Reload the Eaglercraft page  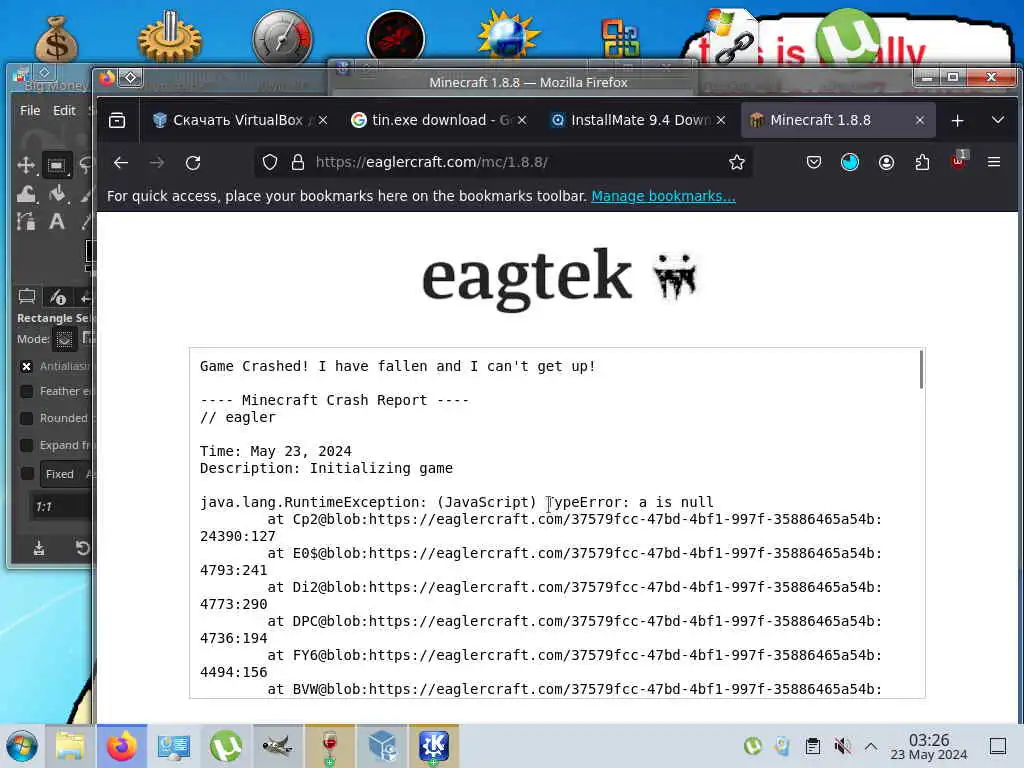[193, 163]
